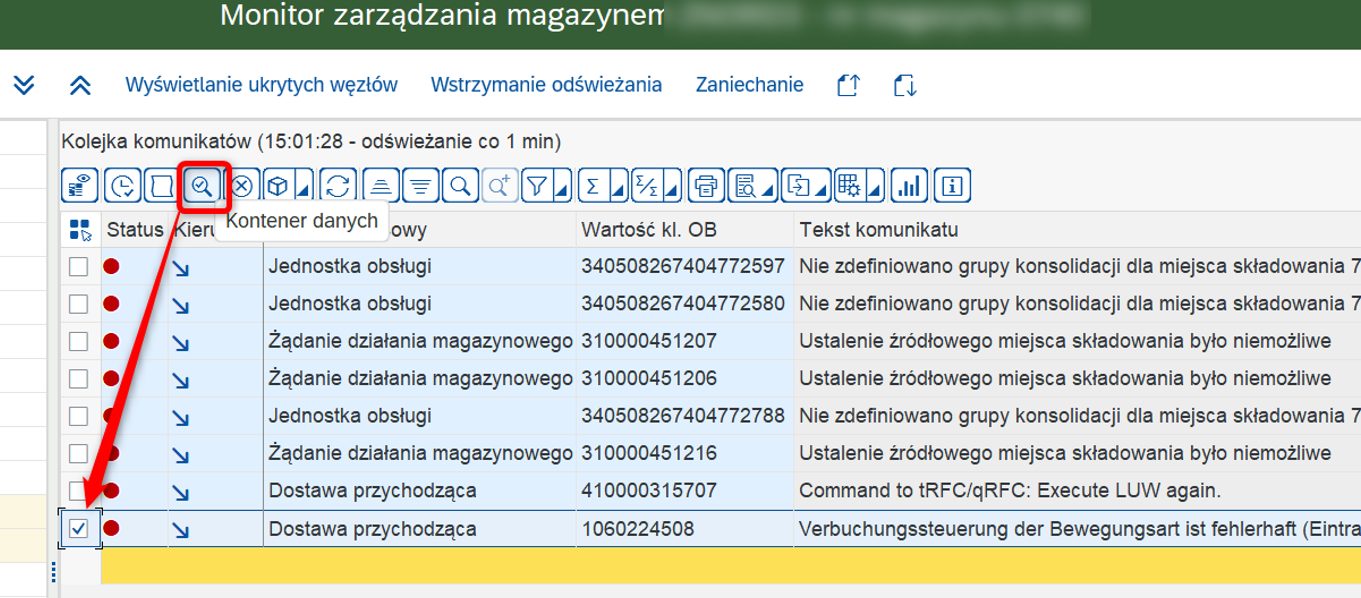Click the information icon at toolbar end

click(952, 186)
